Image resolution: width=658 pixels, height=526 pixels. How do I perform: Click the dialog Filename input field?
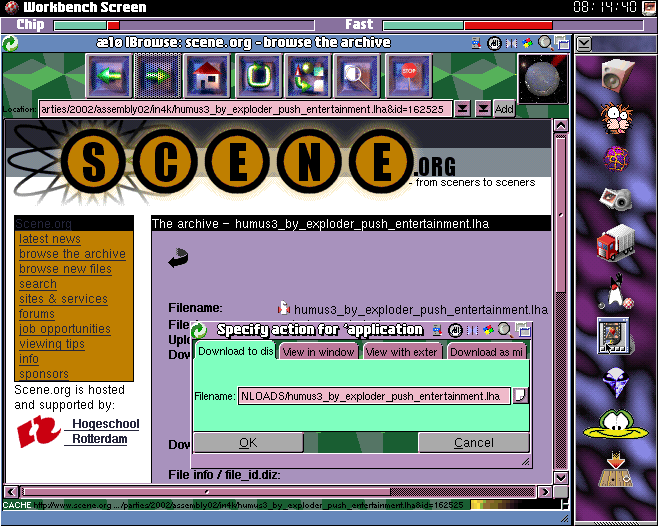pos(374,396)
